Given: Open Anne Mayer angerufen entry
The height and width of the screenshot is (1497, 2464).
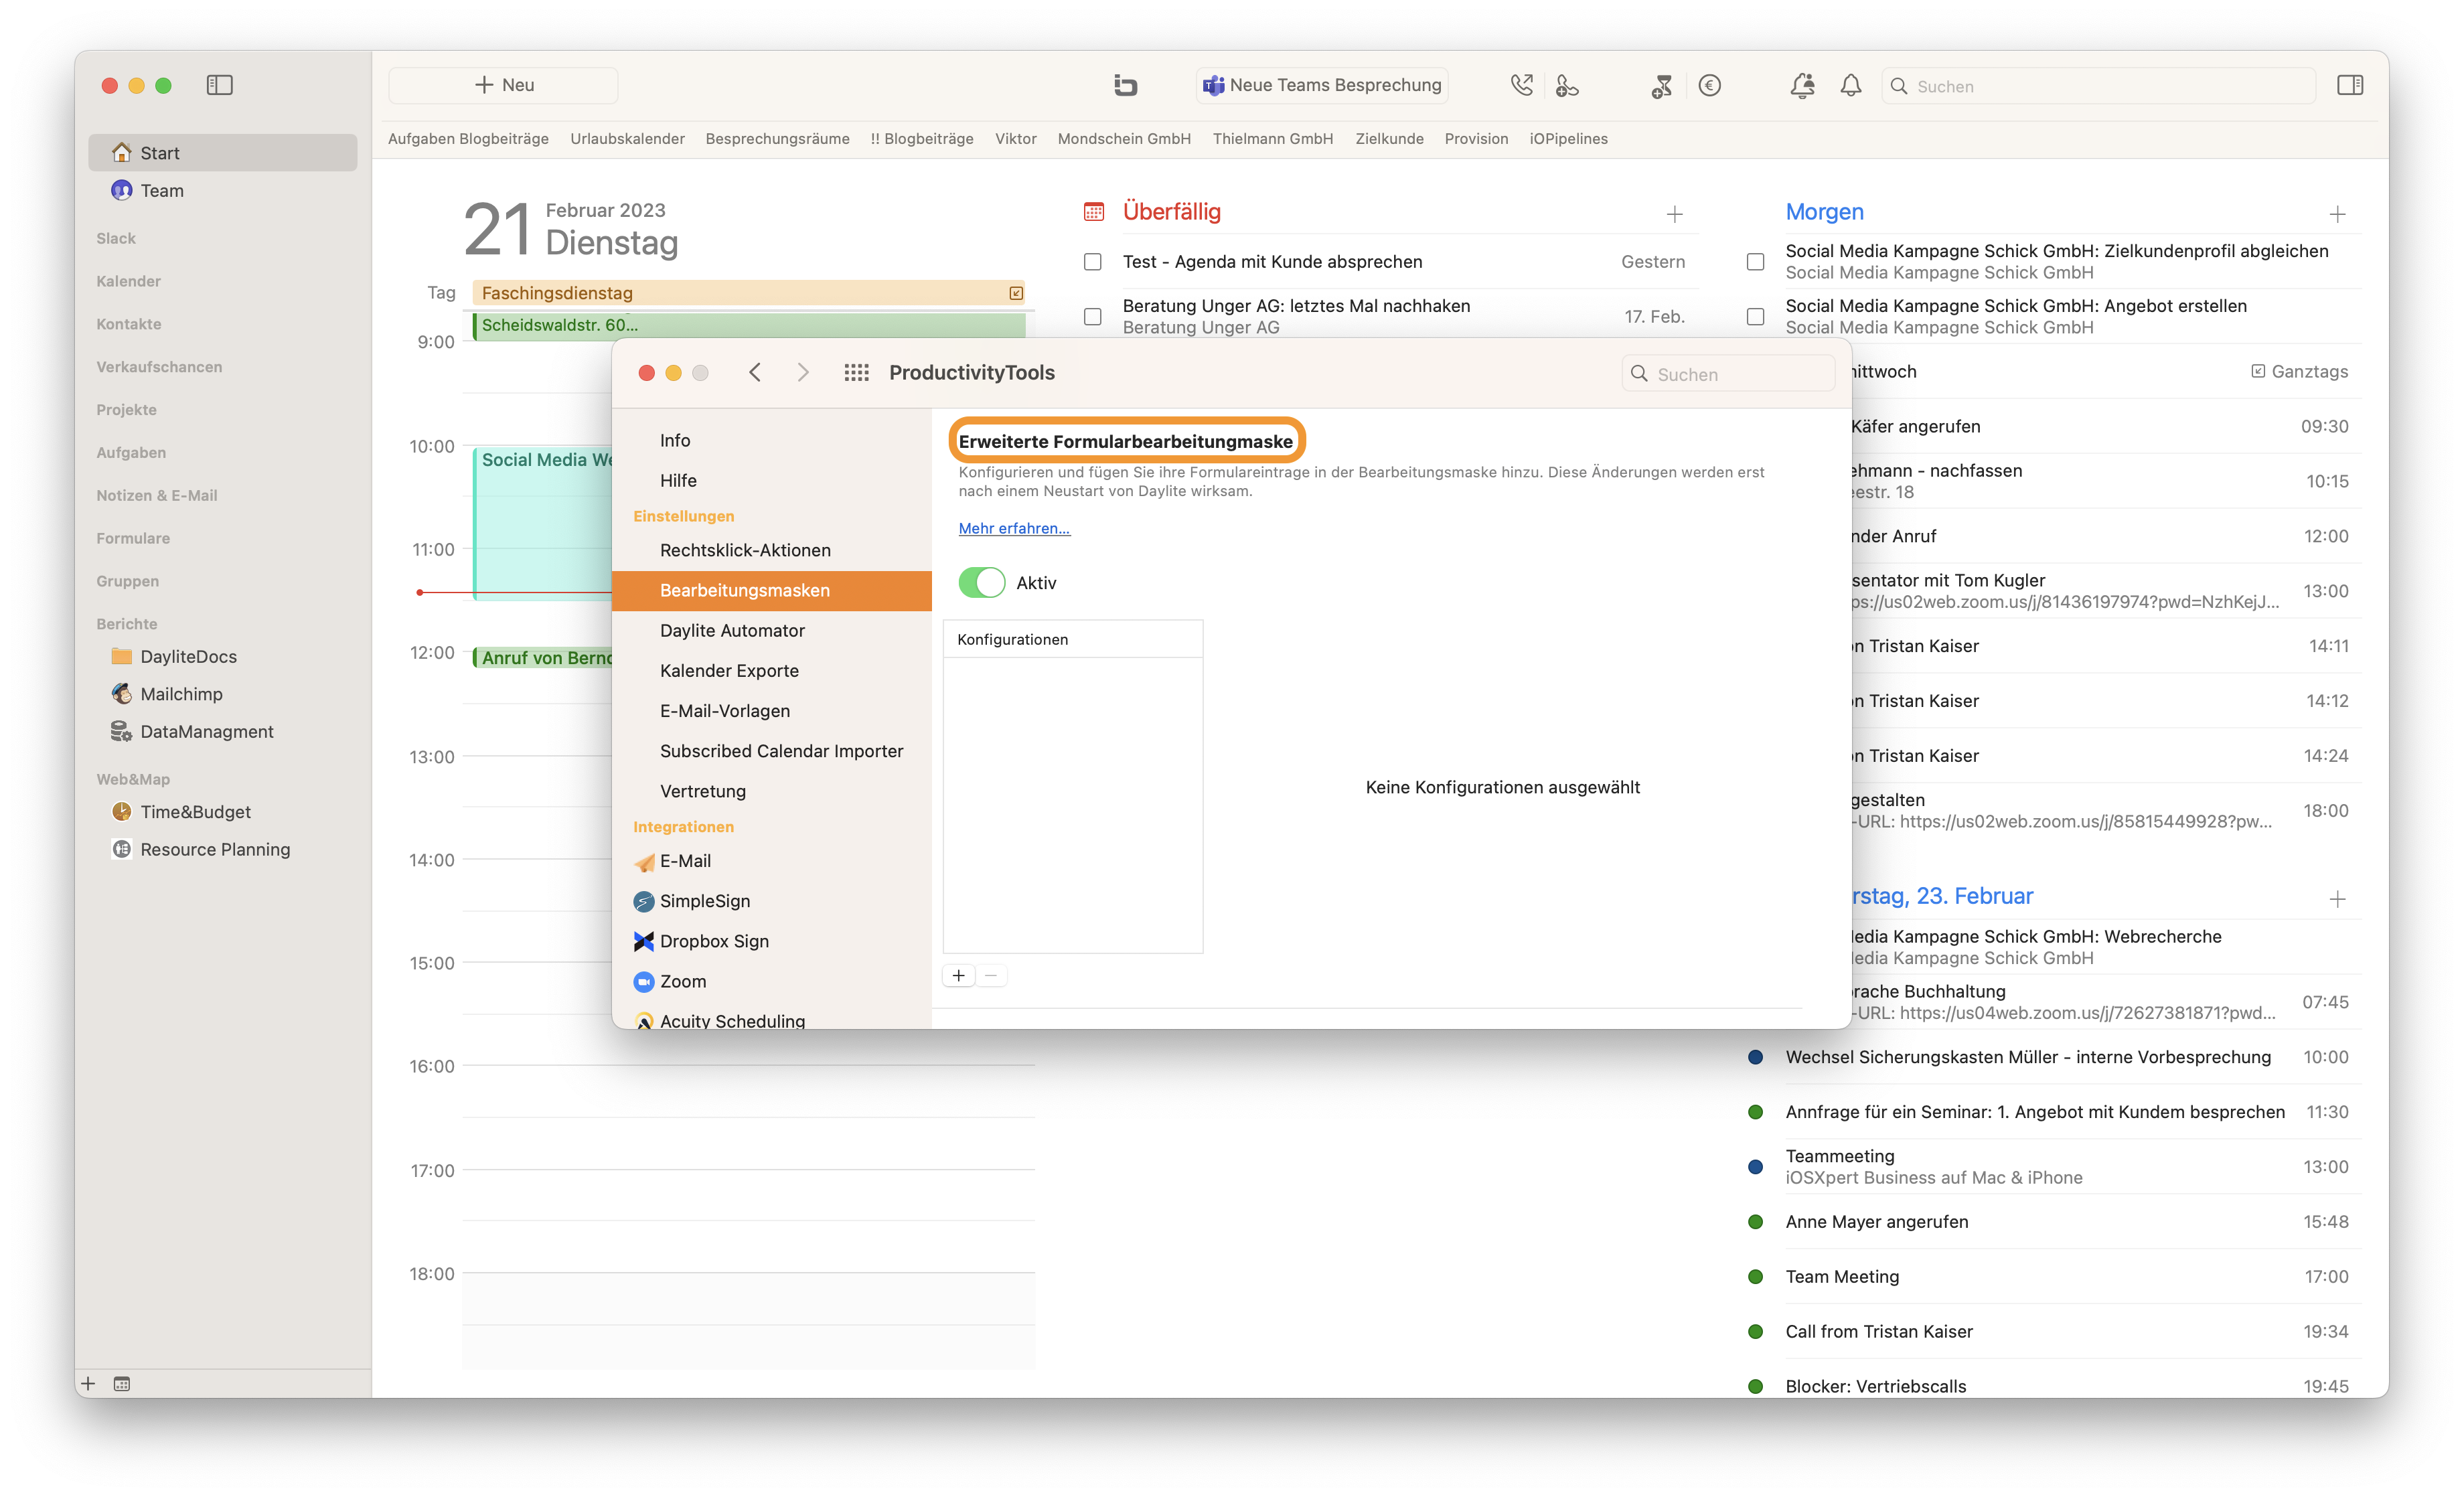Looking at the screenshot, I should tap(2053, 1222).
